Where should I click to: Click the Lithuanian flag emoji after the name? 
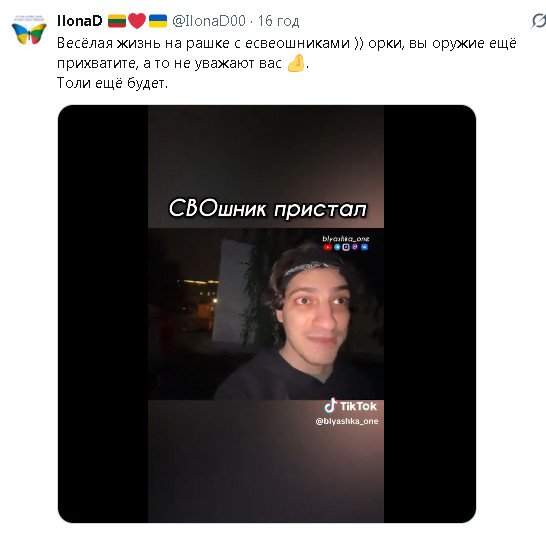[117, 21]
